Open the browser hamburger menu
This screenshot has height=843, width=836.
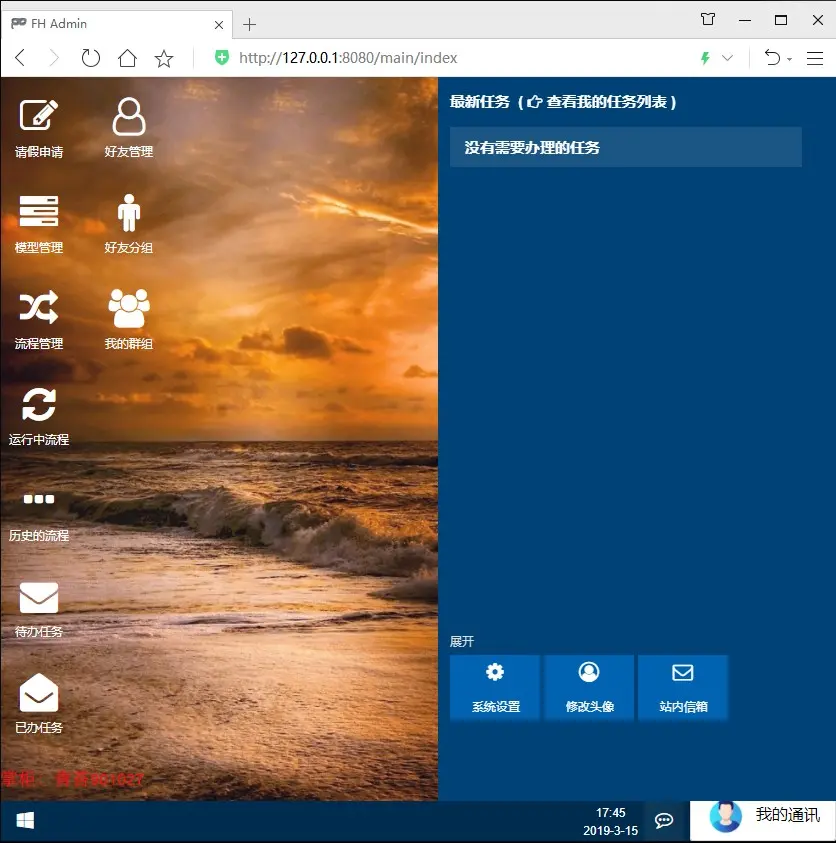point(814,58)
